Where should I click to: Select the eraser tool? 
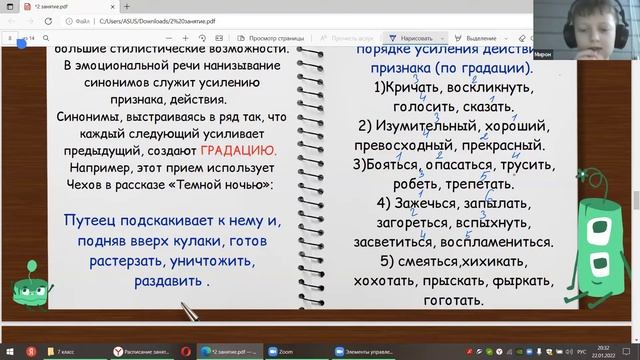(x=522, y=38)
